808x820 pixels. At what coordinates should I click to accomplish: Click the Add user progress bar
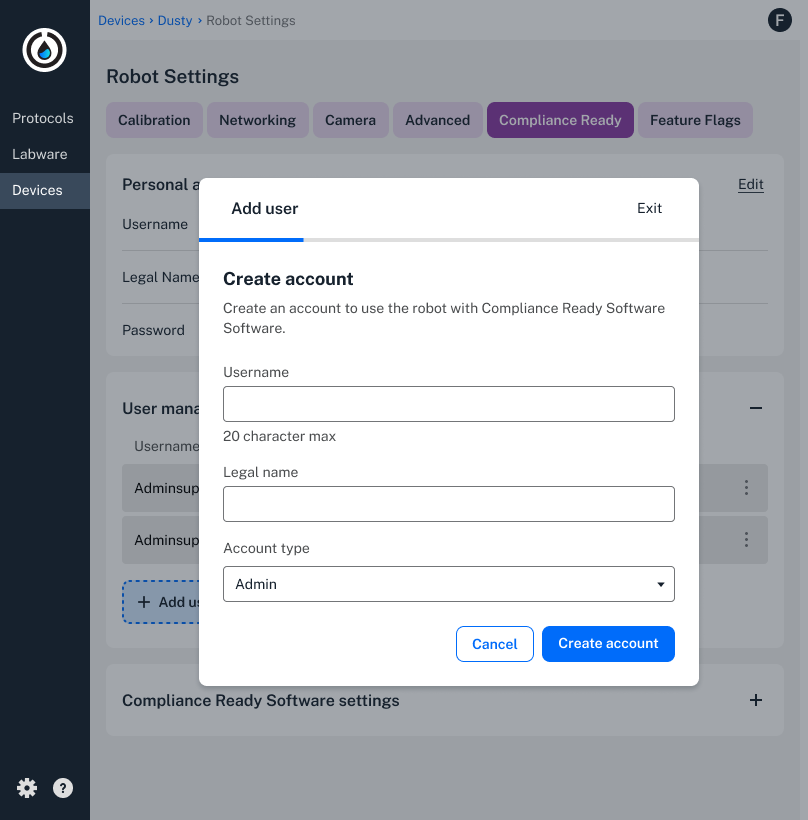449,240
